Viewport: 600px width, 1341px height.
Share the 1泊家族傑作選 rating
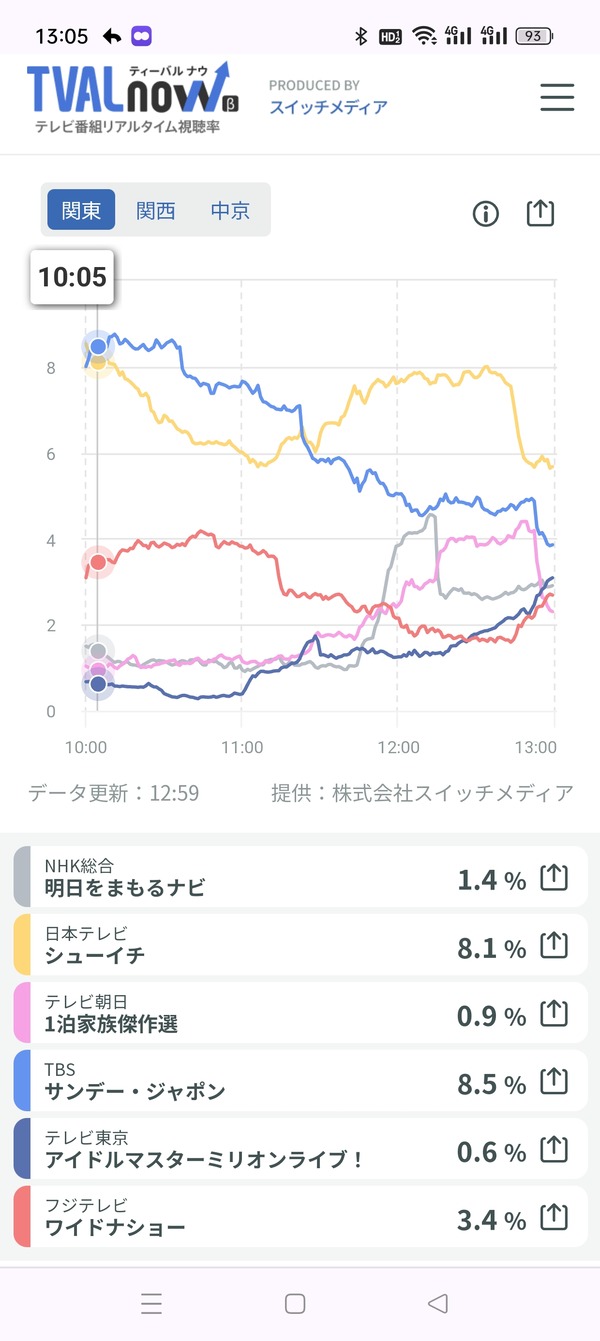point(554,1014)
